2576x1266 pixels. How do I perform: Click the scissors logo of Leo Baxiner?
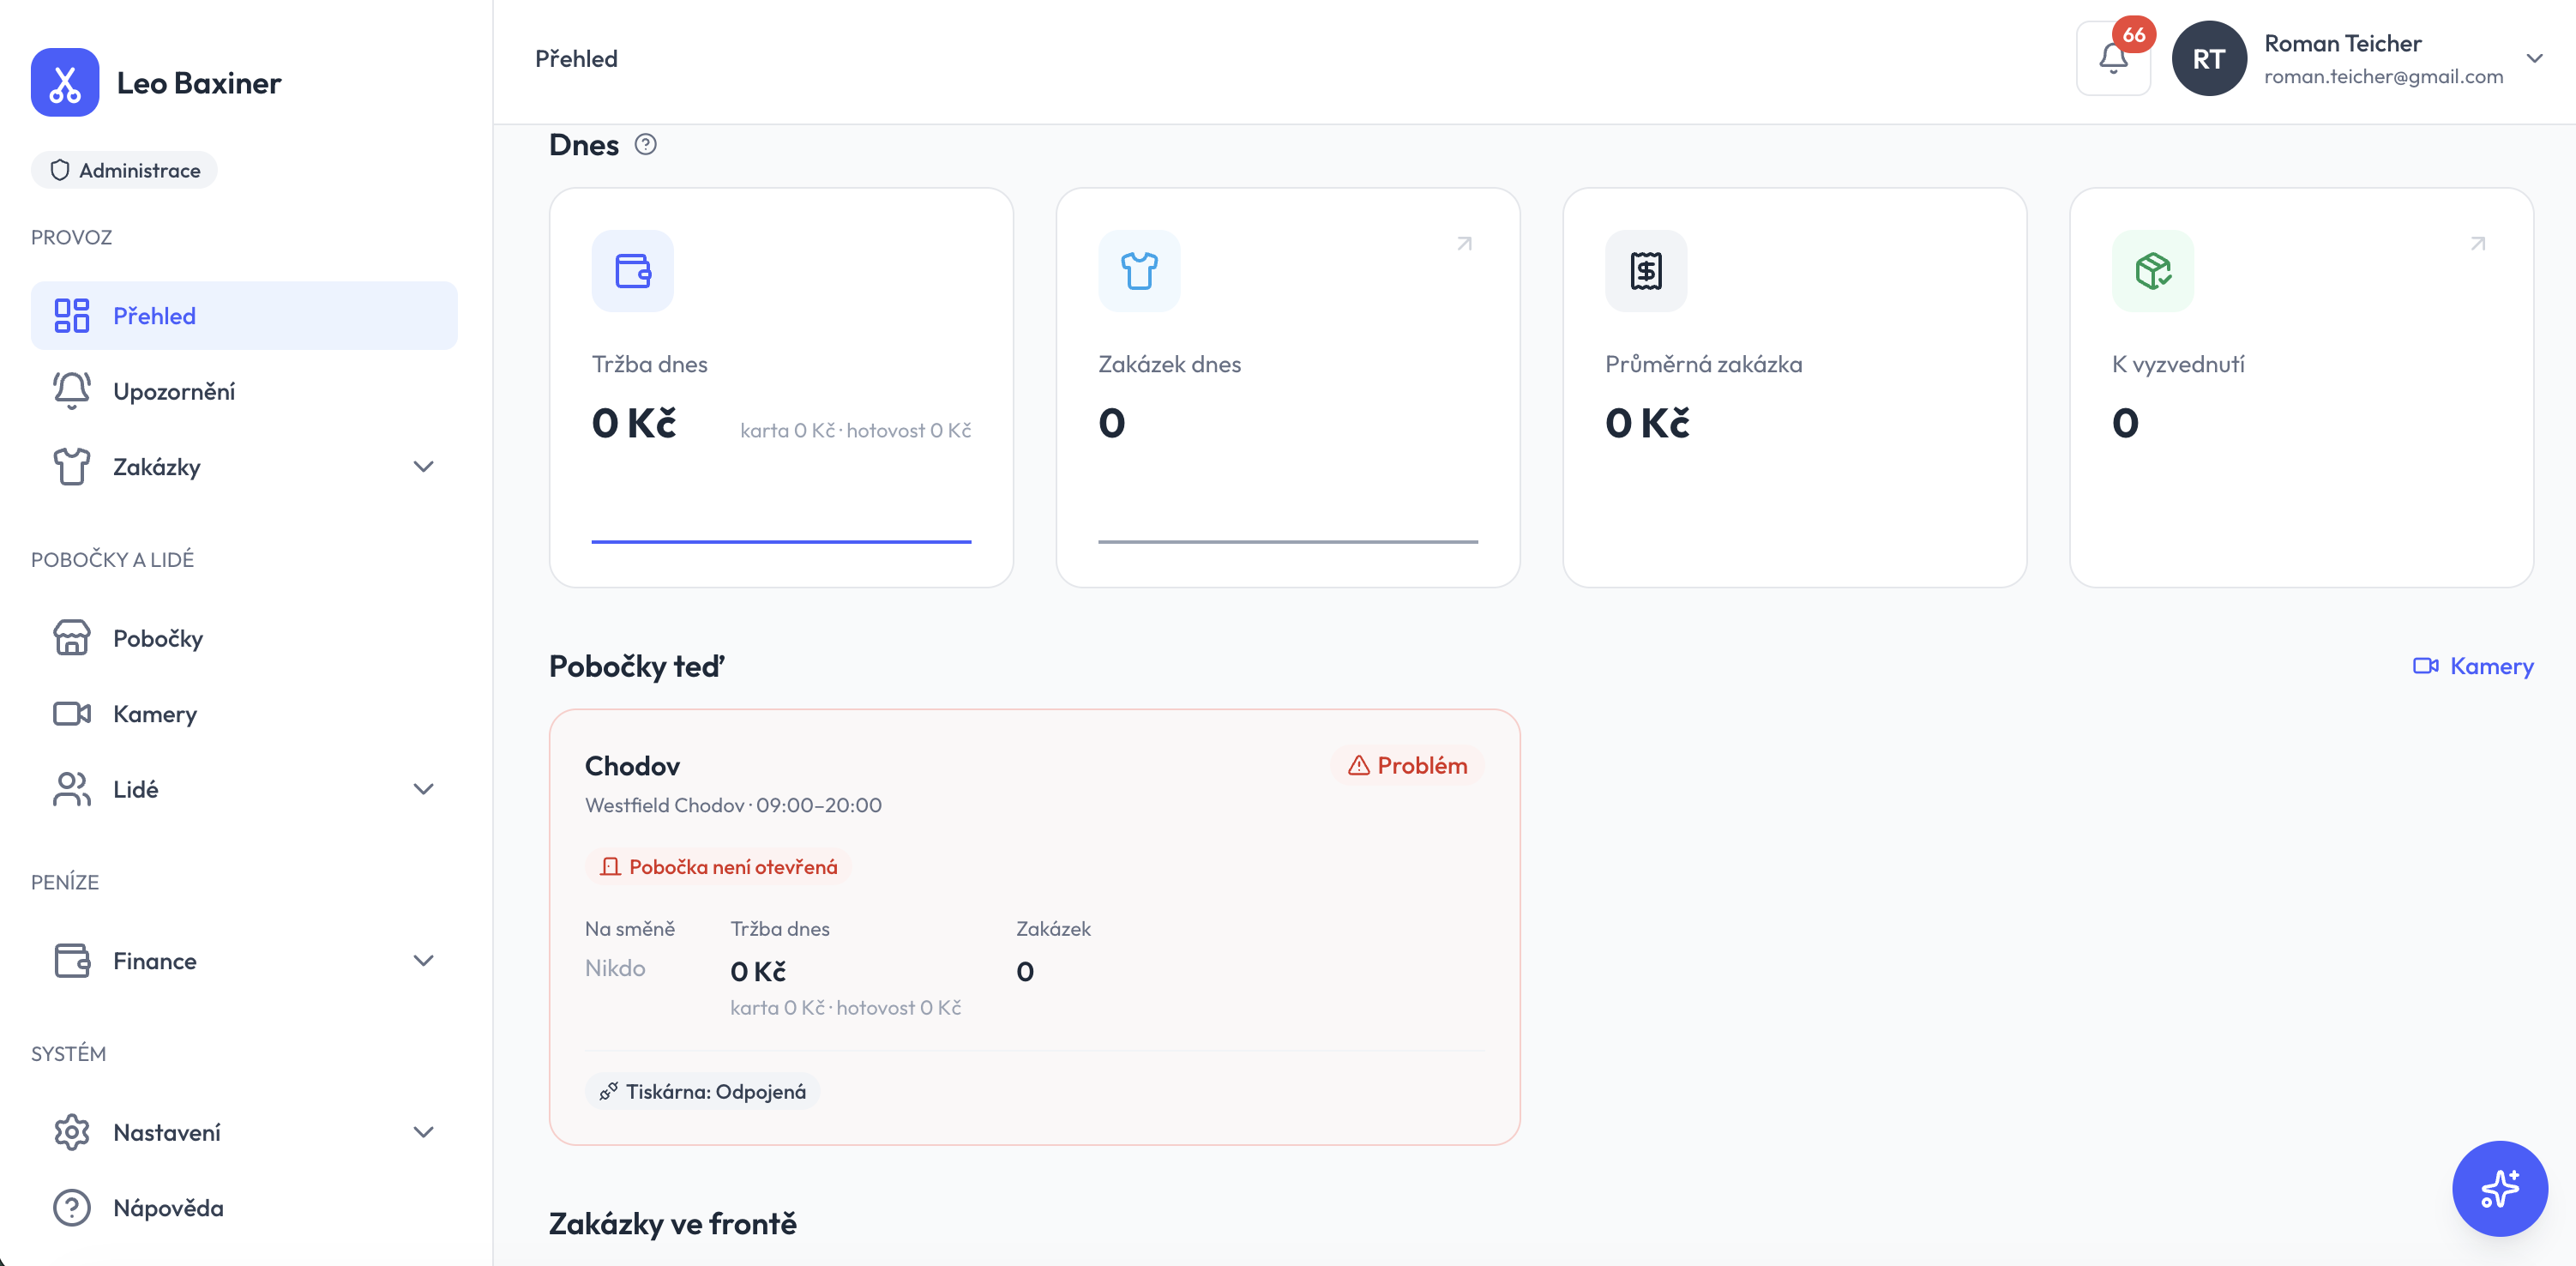[65, 83]
